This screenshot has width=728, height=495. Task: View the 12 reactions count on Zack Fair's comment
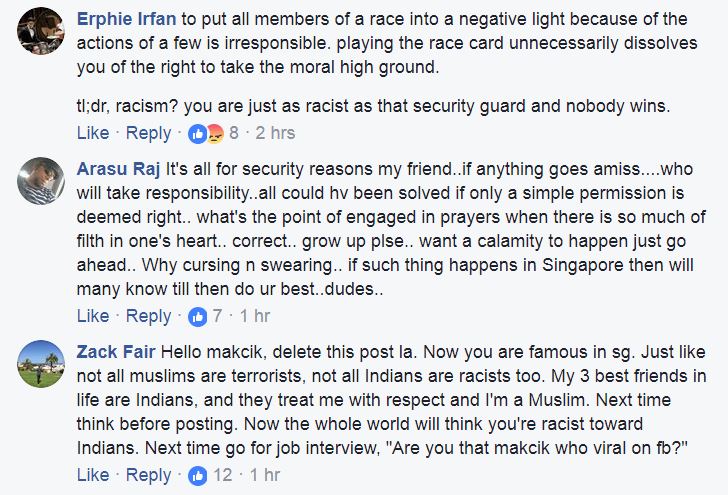click(222, 475)
